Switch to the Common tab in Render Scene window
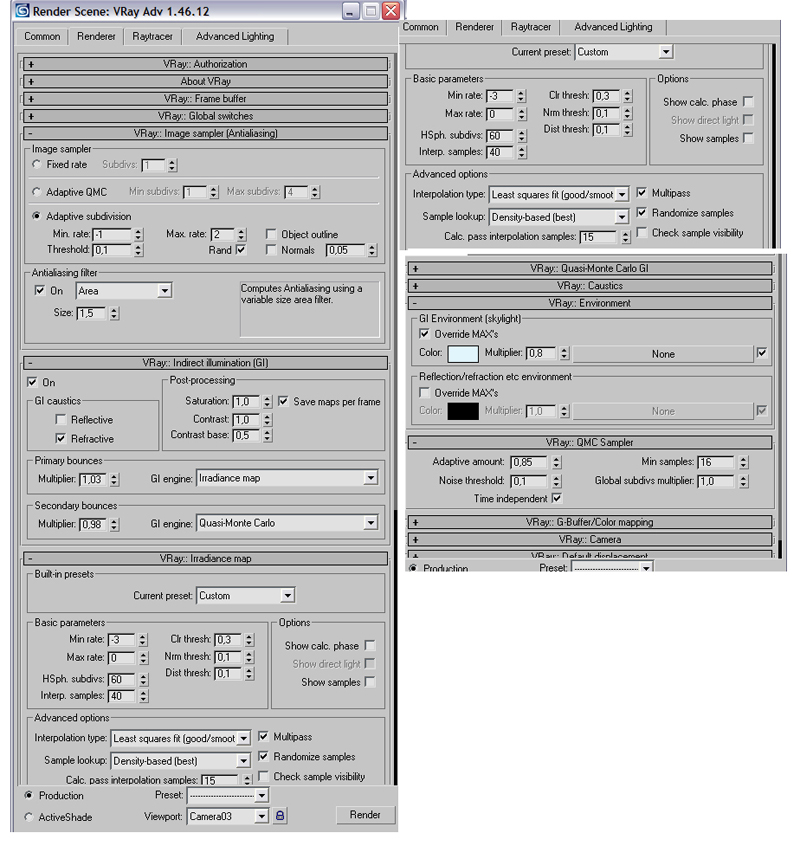The width and height of the screenshot is (800, 846). coord(42,36)
